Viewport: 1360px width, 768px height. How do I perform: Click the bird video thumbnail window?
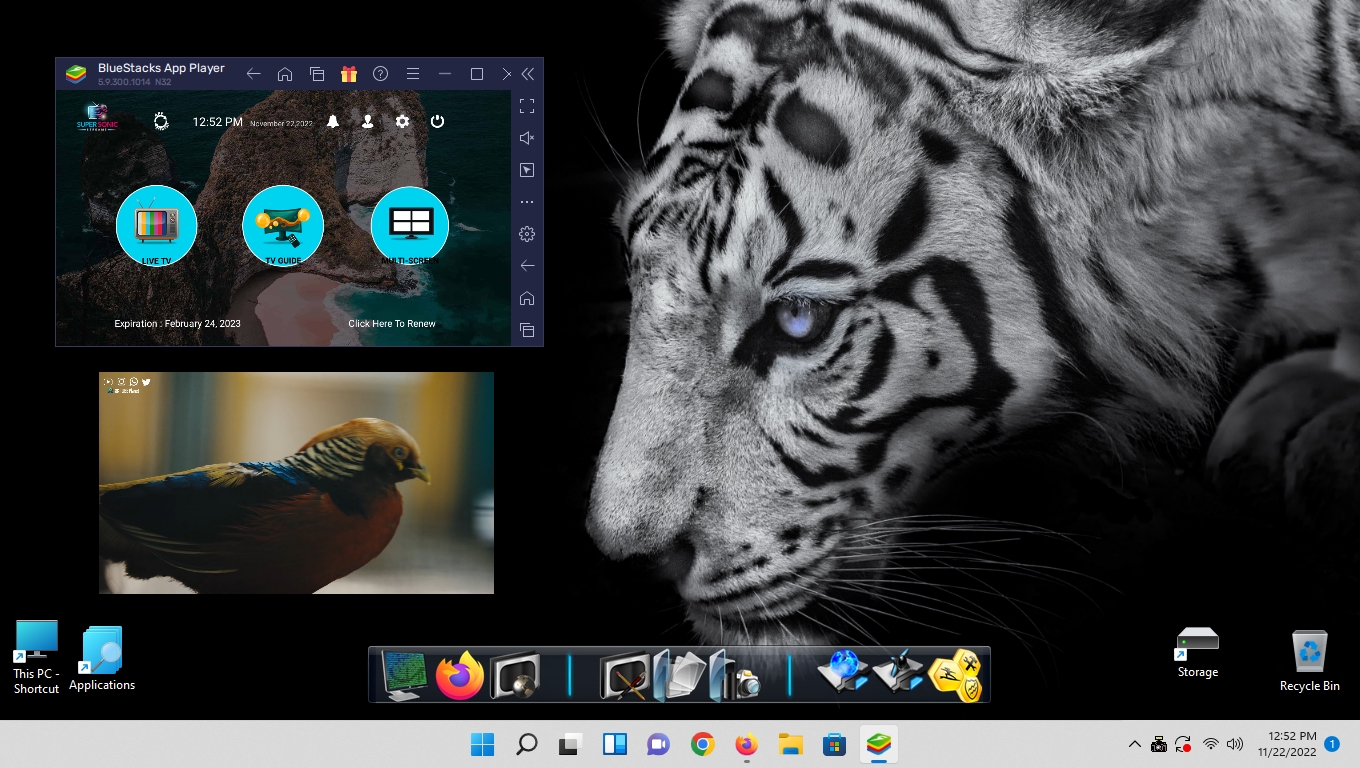pos(296,483)
